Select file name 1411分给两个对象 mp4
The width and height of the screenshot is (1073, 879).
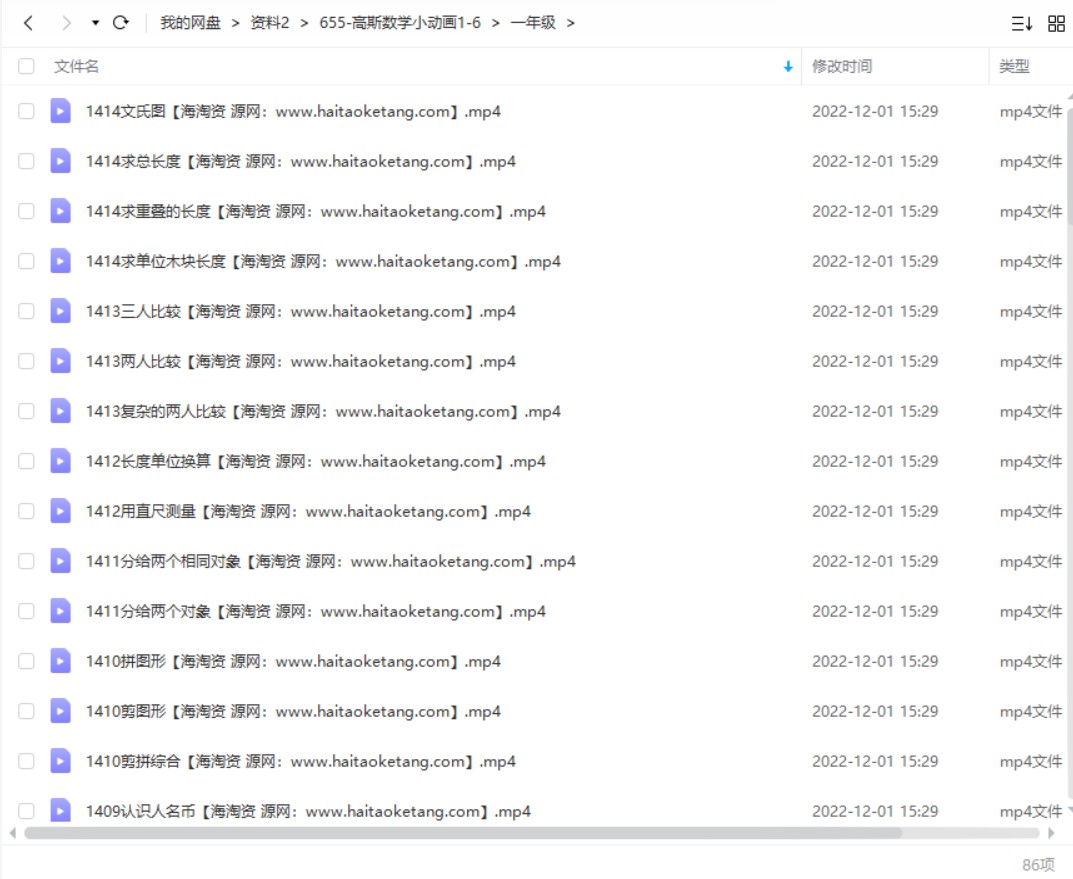click(x=315, y=611)
